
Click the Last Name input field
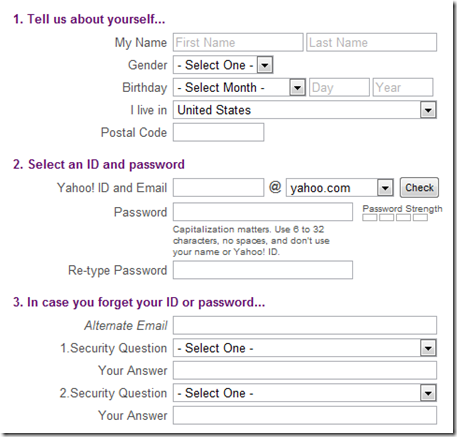coord(371,42)
